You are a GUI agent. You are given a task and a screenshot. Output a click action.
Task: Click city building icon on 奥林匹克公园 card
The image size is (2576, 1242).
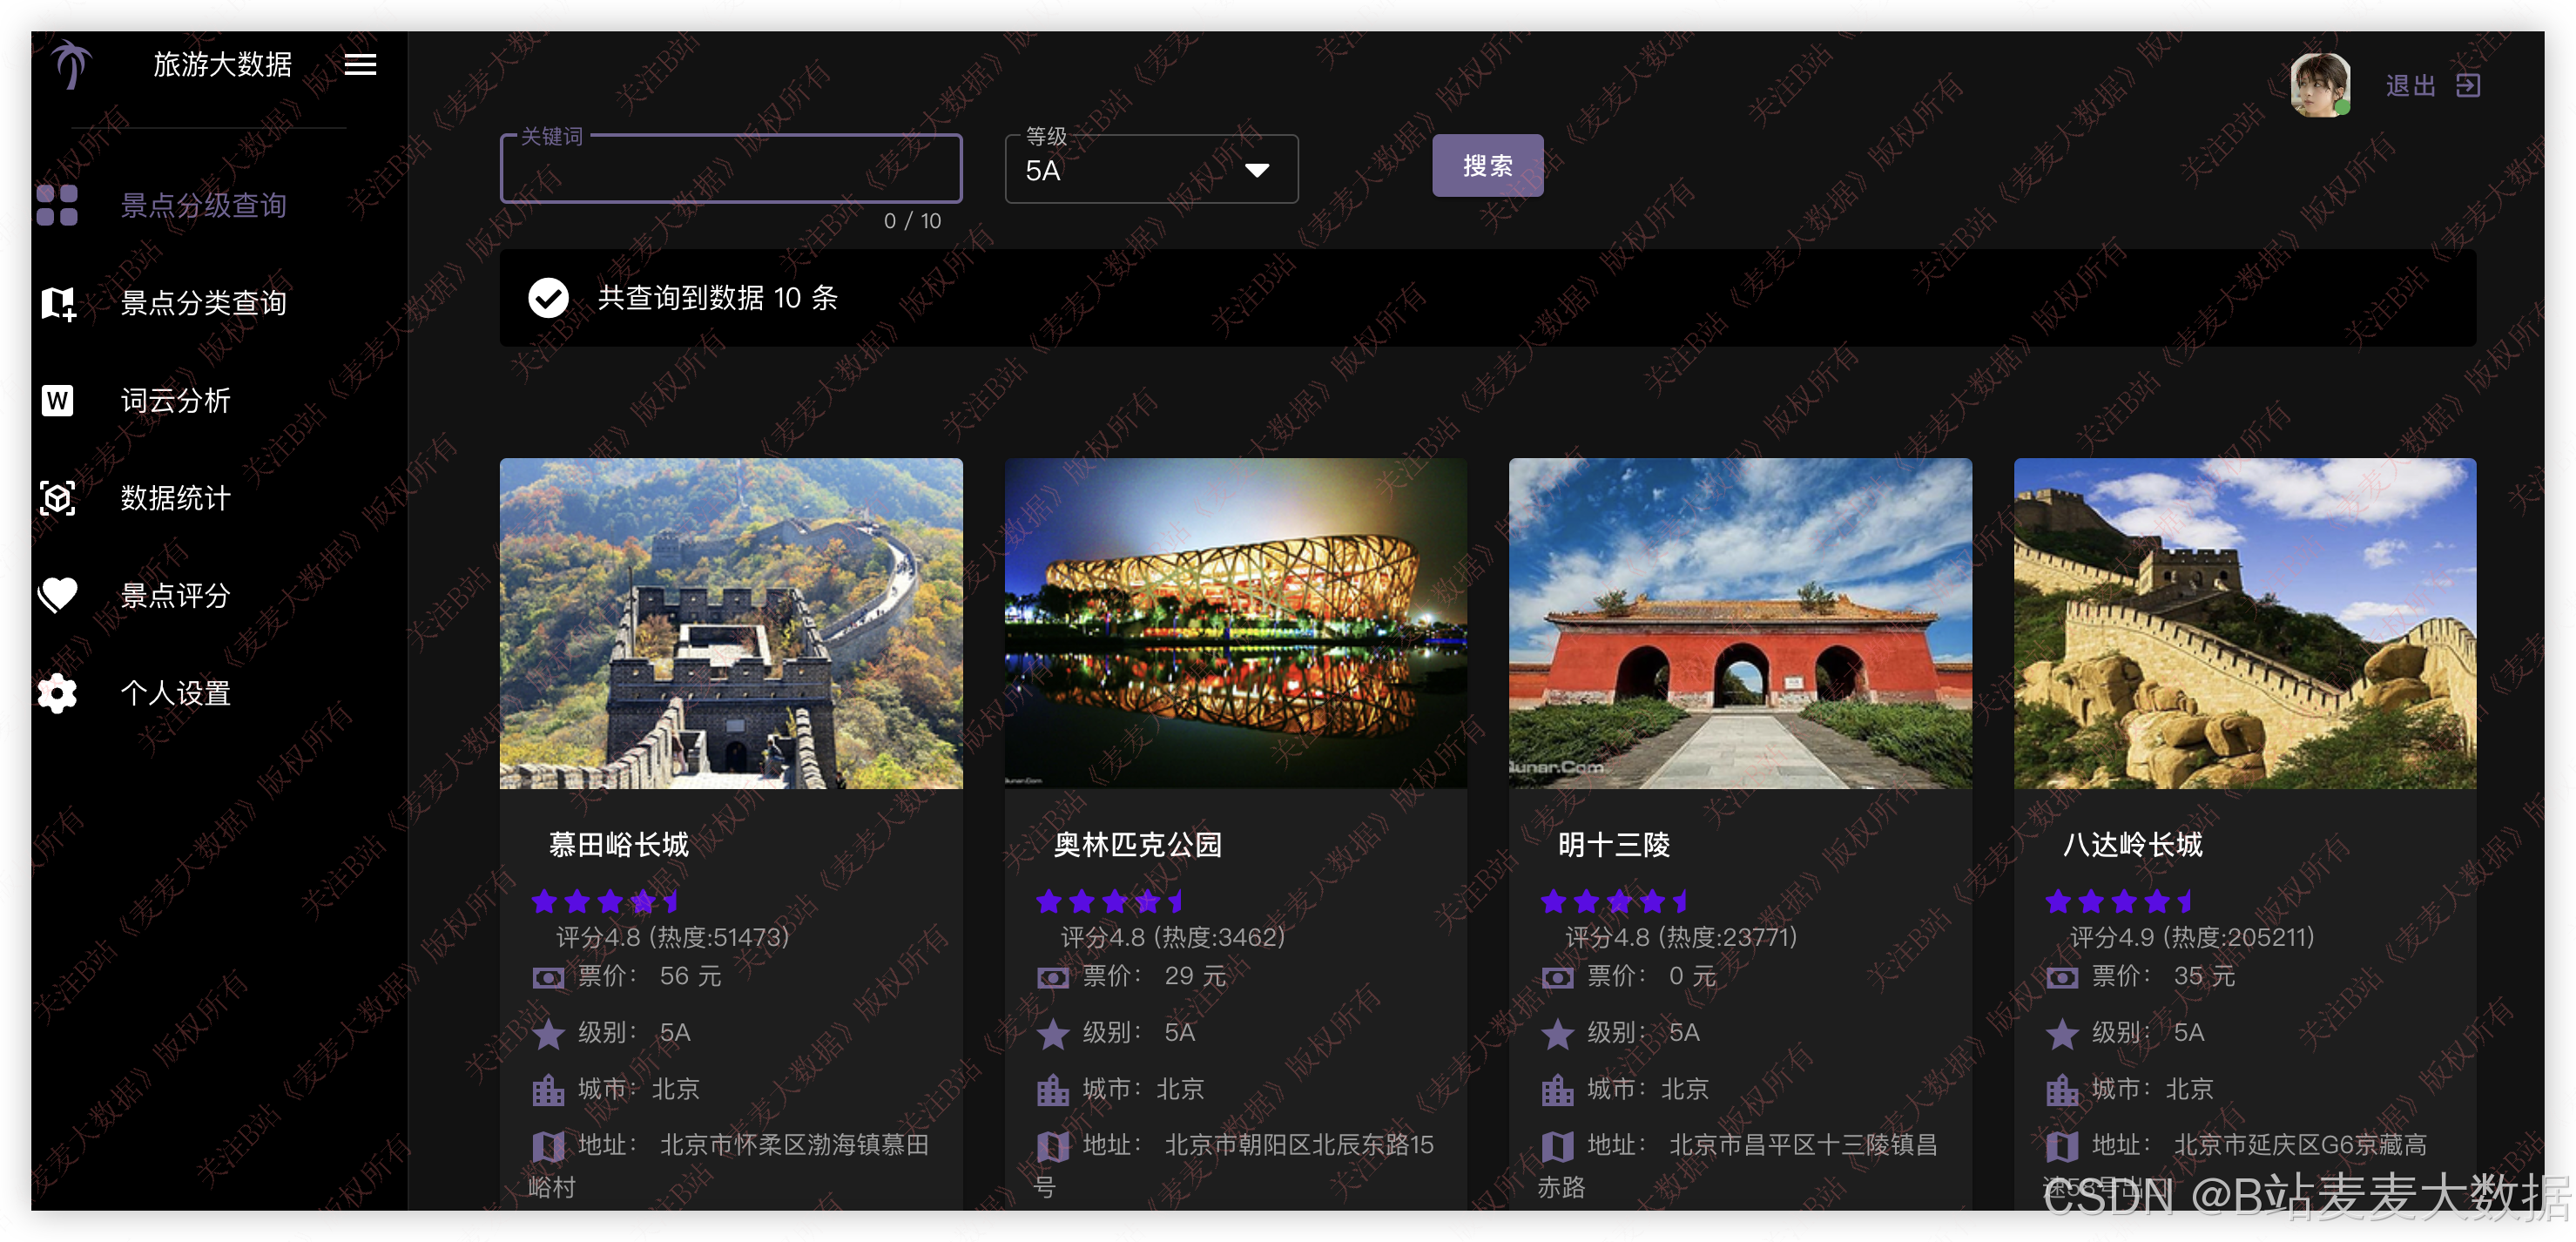(1052, 1089)
